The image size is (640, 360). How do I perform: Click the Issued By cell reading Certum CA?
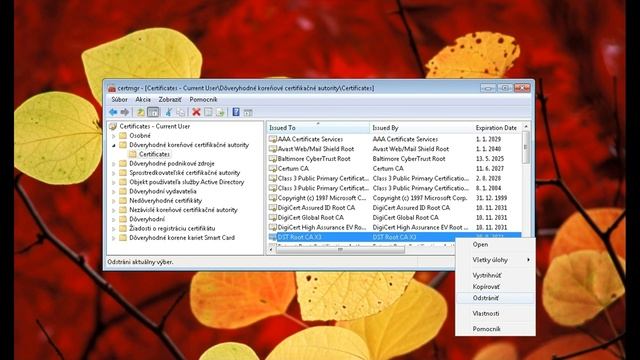tap(388, 169)
